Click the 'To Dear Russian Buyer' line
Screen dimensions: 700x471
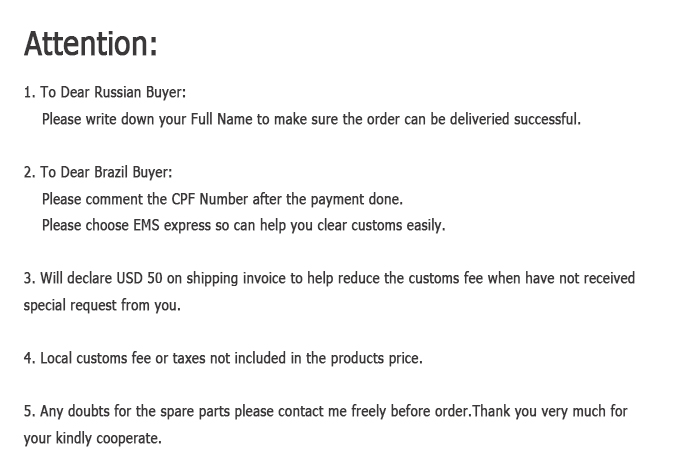(x=105, y=92)
